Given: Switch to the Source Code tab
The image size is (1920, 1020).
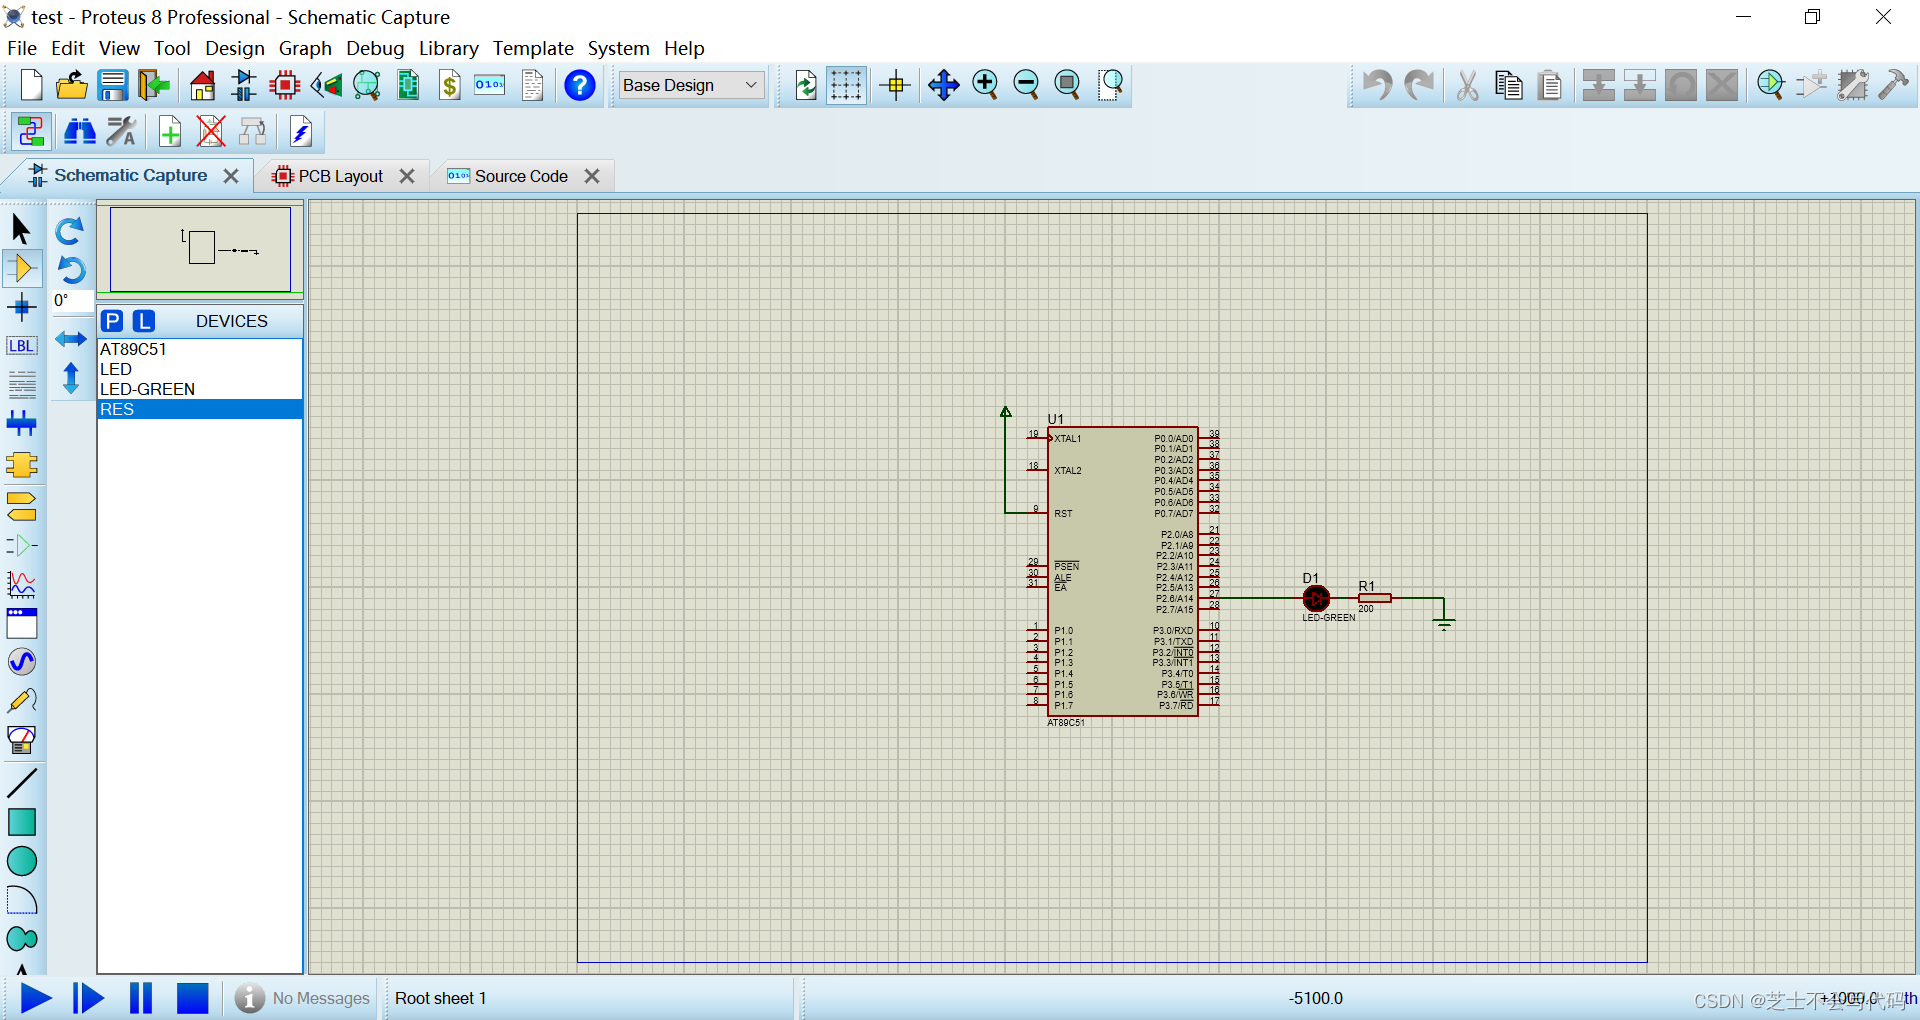Looking at the screenshot, I should point(521,176).
